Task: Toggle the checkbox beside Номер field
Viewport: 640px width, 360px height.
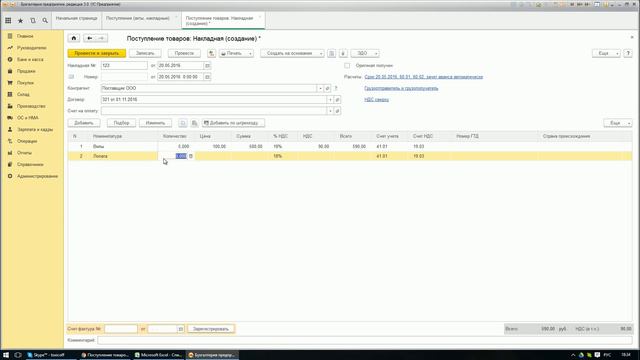Action: point(71,77)
